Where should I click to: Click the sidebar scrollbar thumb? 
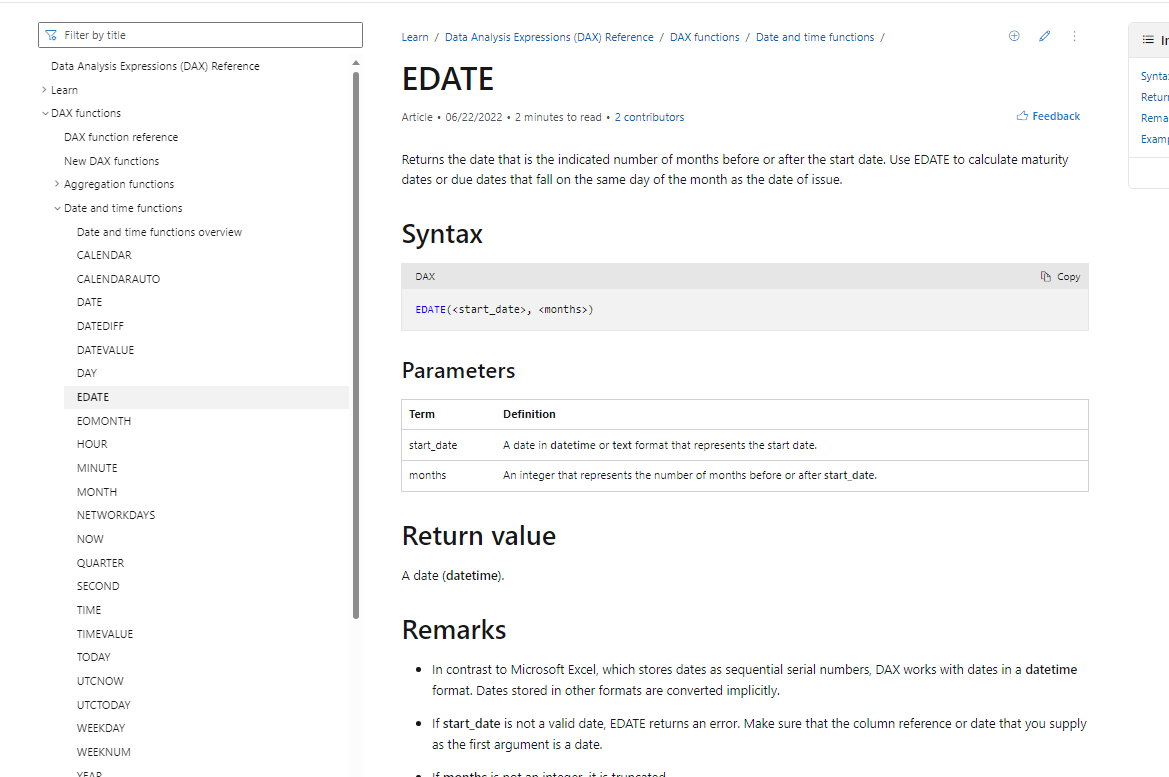(x=356, y=345)
